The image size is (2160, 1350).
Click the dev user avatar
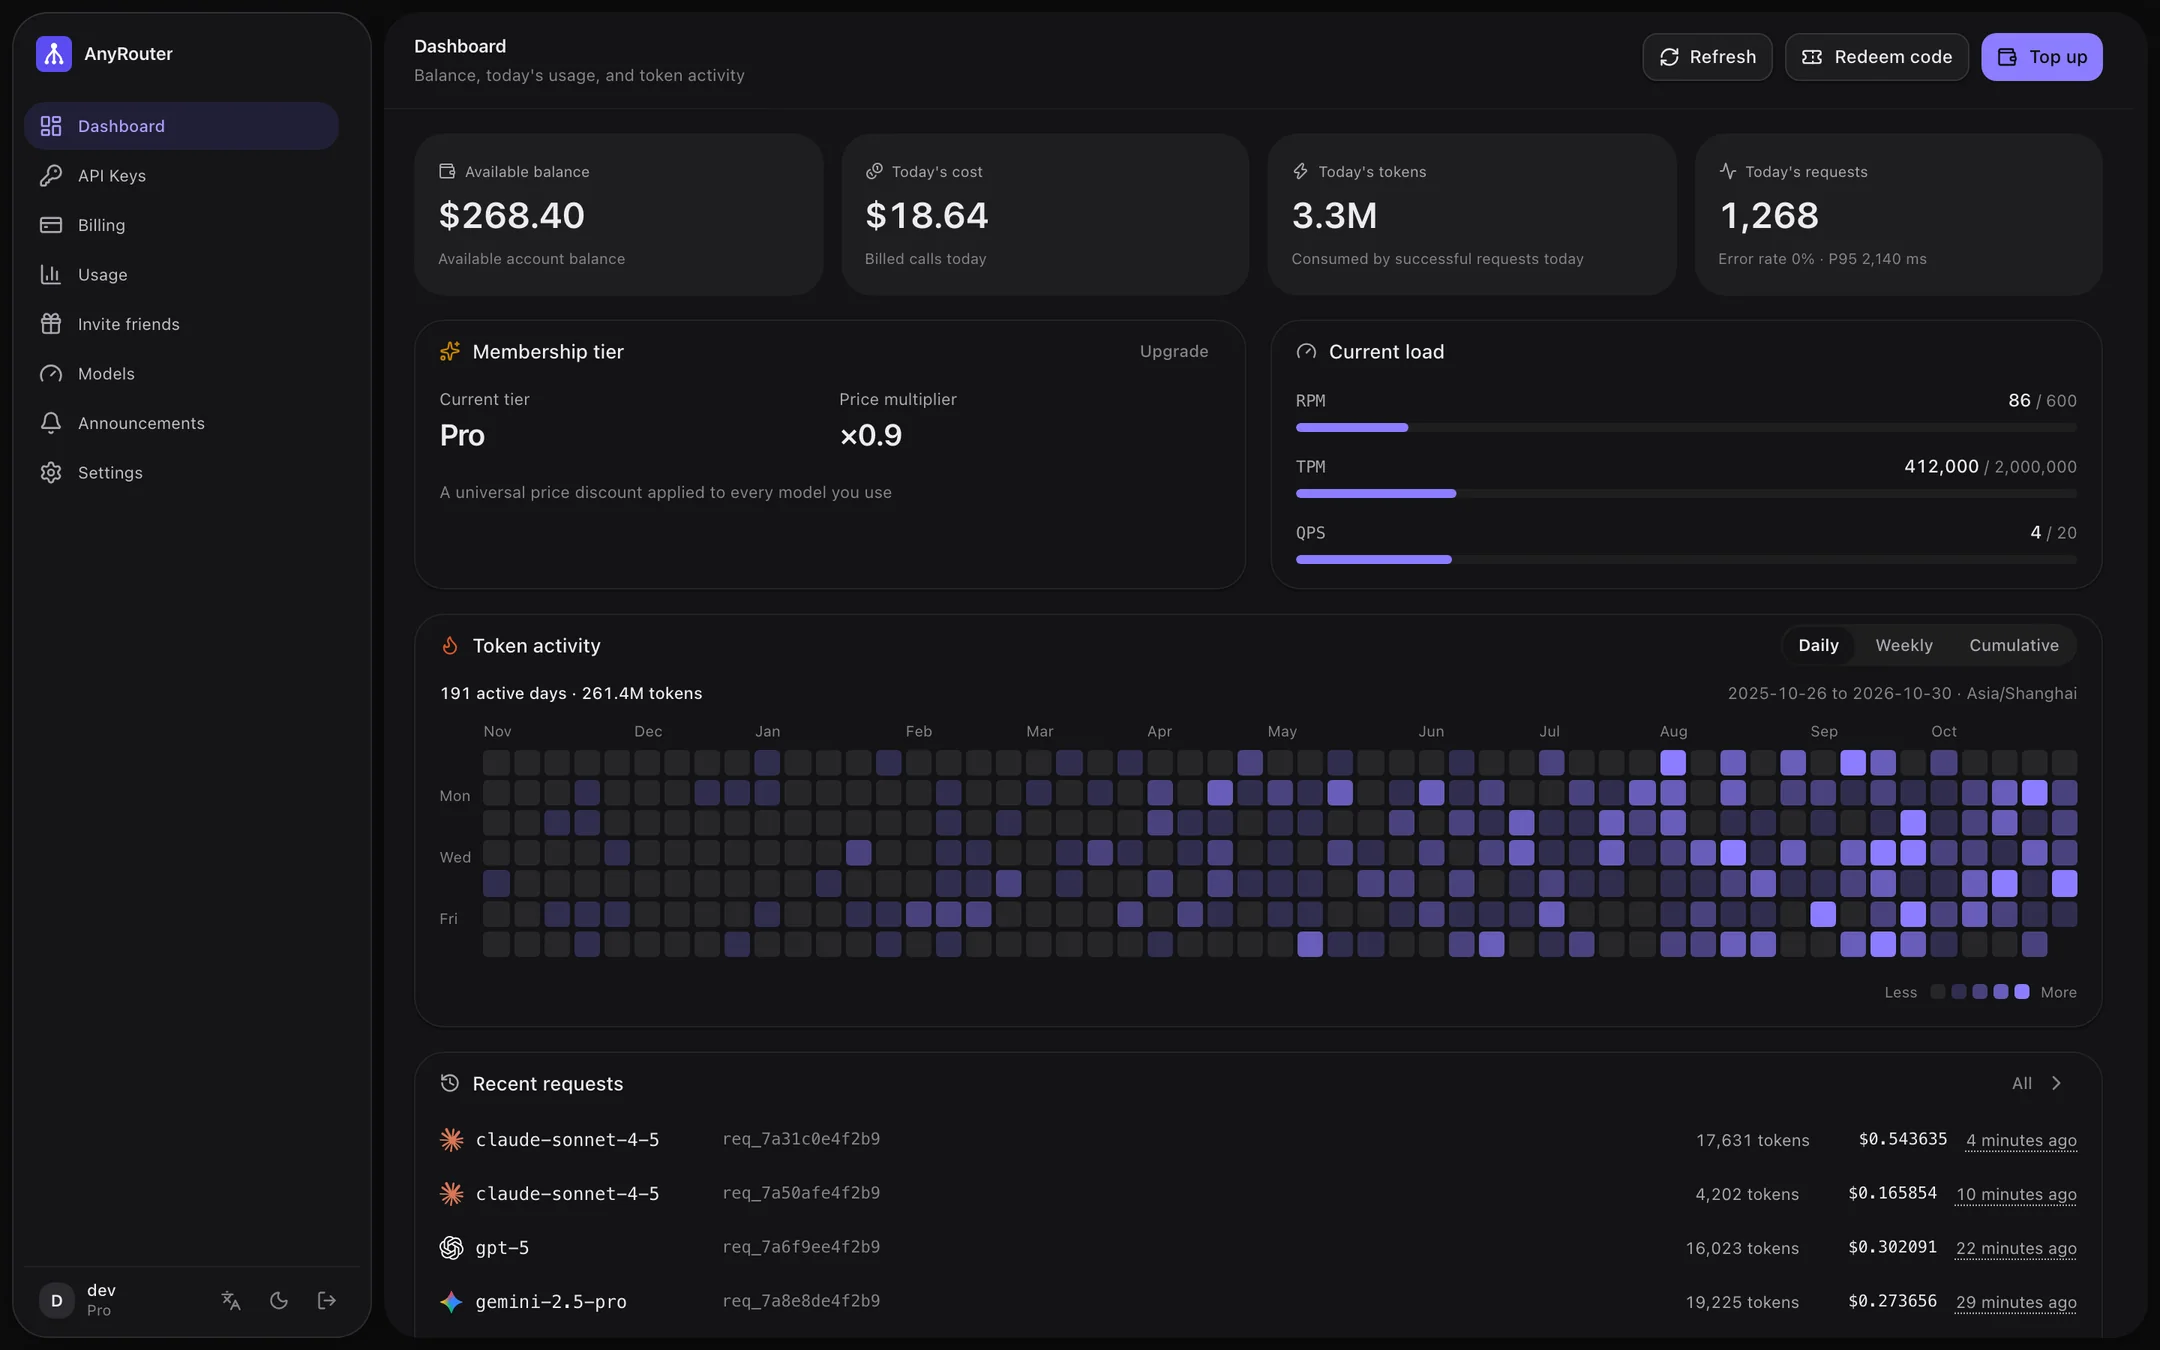[x=57, y=1300]
